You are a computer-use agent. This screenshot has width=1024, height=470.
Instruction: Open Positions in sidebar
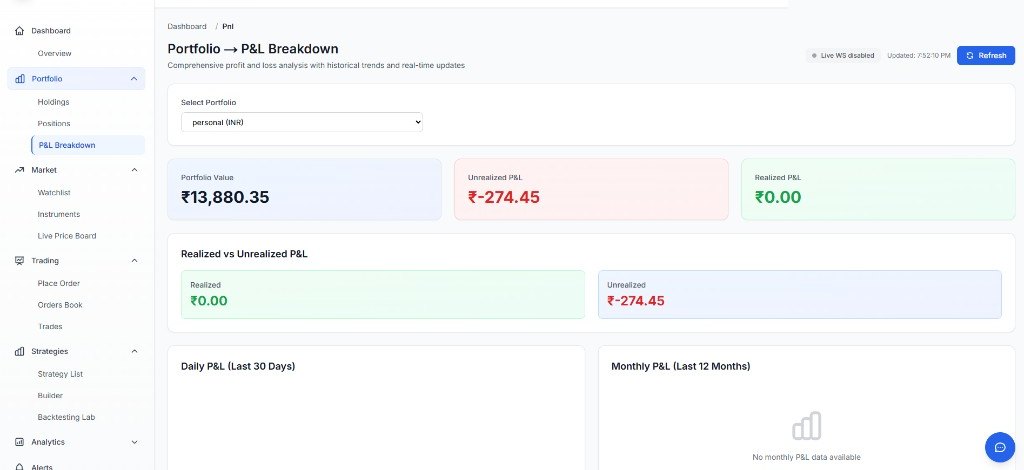[x=54, y=123]
